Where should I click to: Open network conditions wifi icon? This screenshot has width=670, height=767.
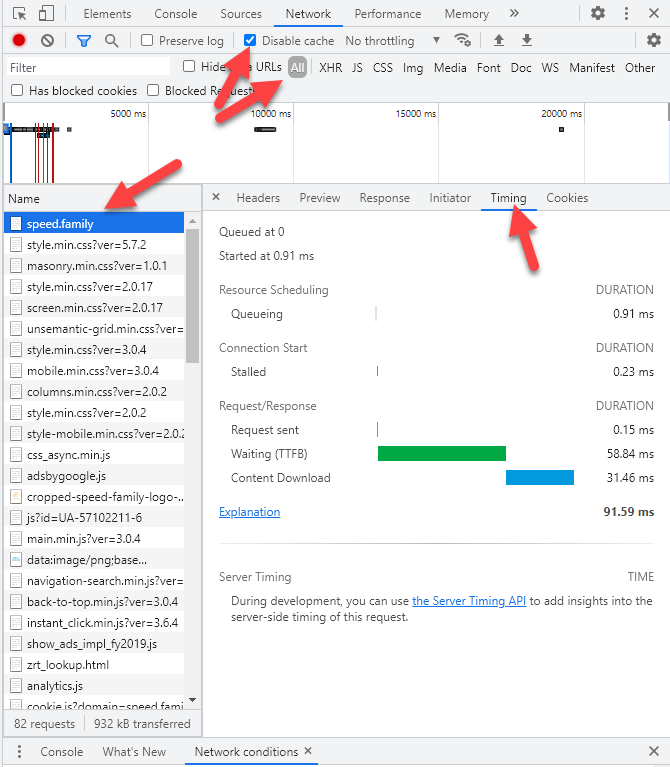click(462, 41)
